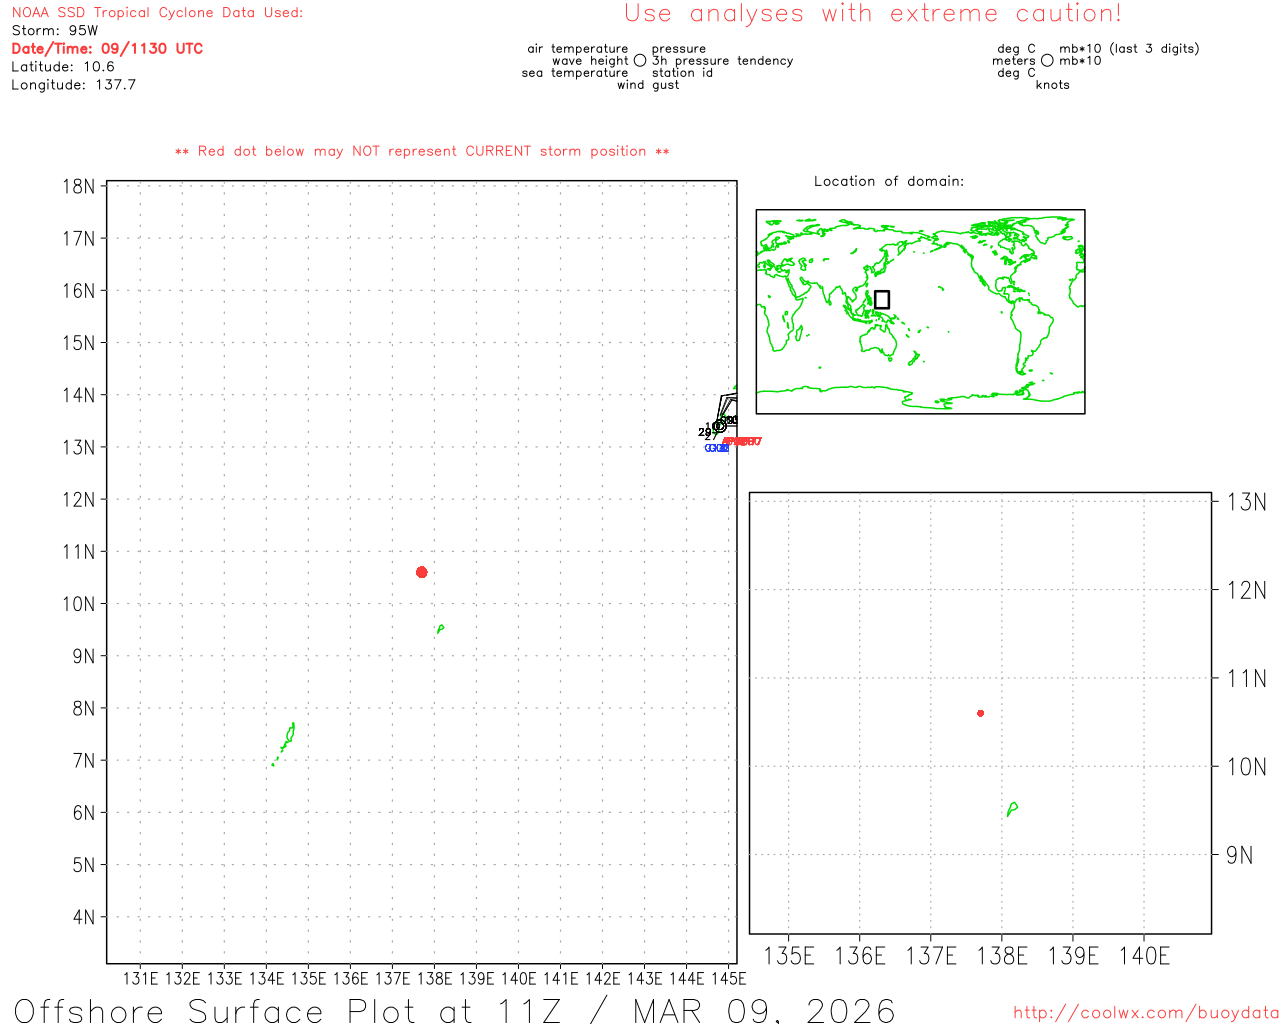Click the legend circle next to 'meters'
Screen dimensions: 1280x1024
[x=1047, y=61]
